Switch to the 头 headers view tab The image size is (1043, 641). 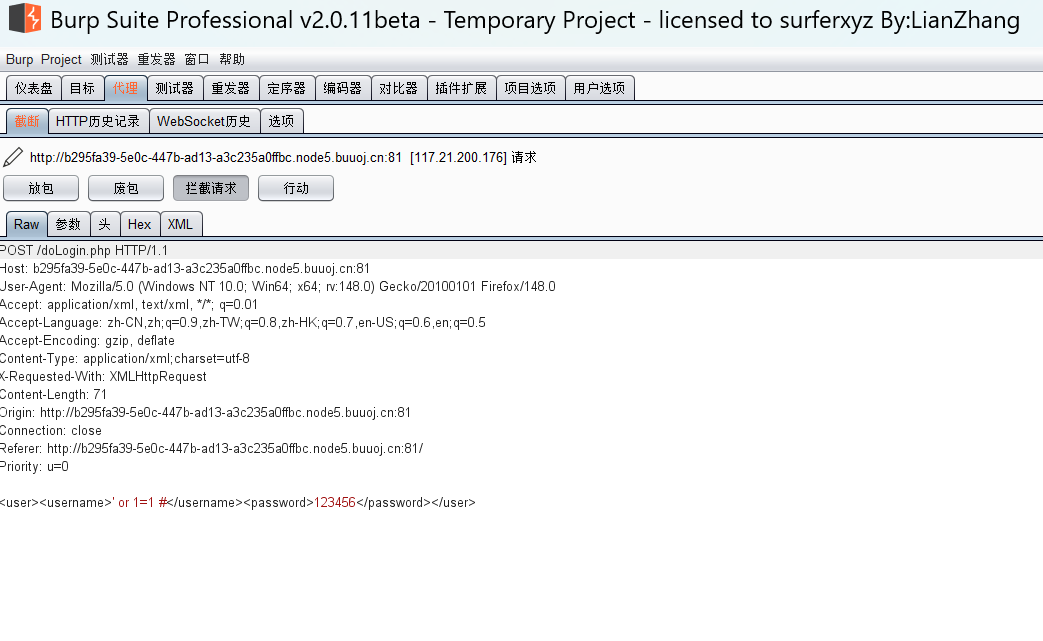tap(105, 224)
